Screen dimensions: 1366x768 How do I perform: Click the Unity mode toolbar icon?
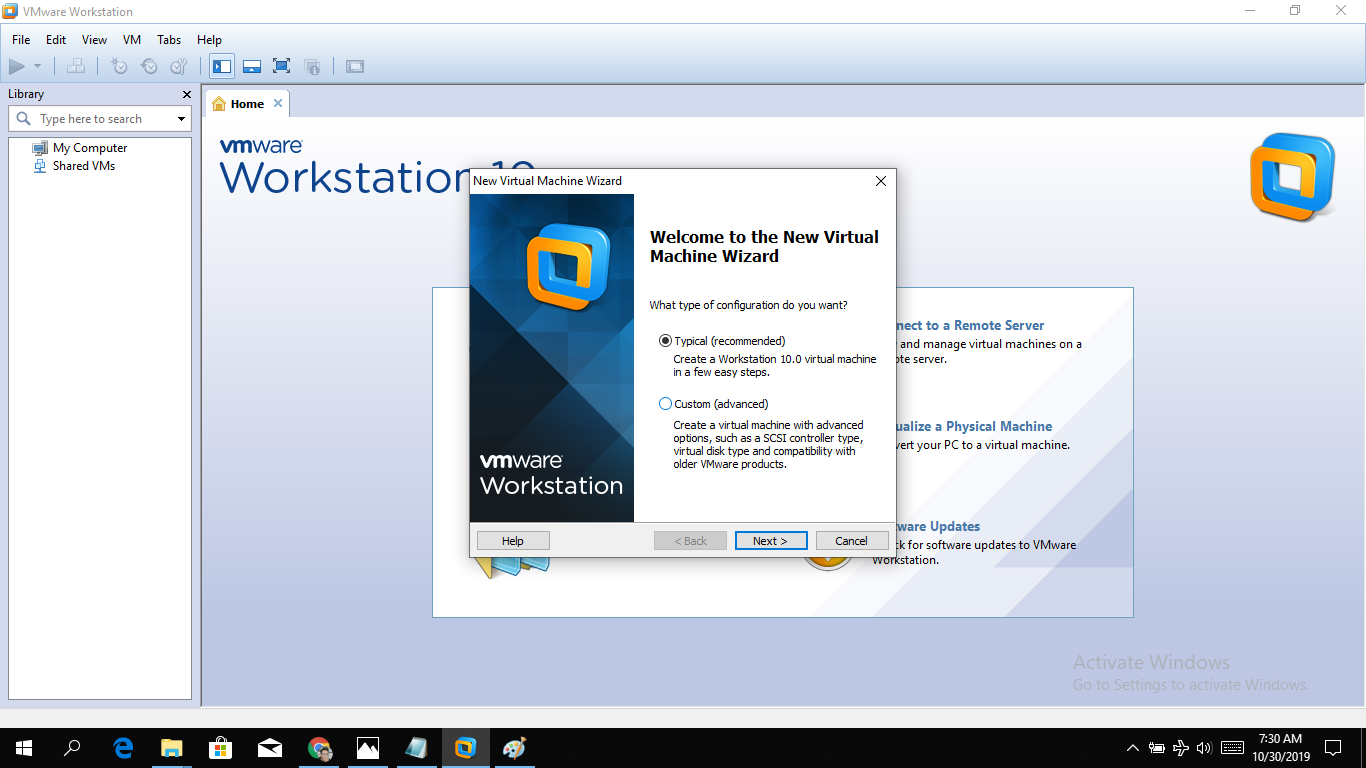pos(312,67)
